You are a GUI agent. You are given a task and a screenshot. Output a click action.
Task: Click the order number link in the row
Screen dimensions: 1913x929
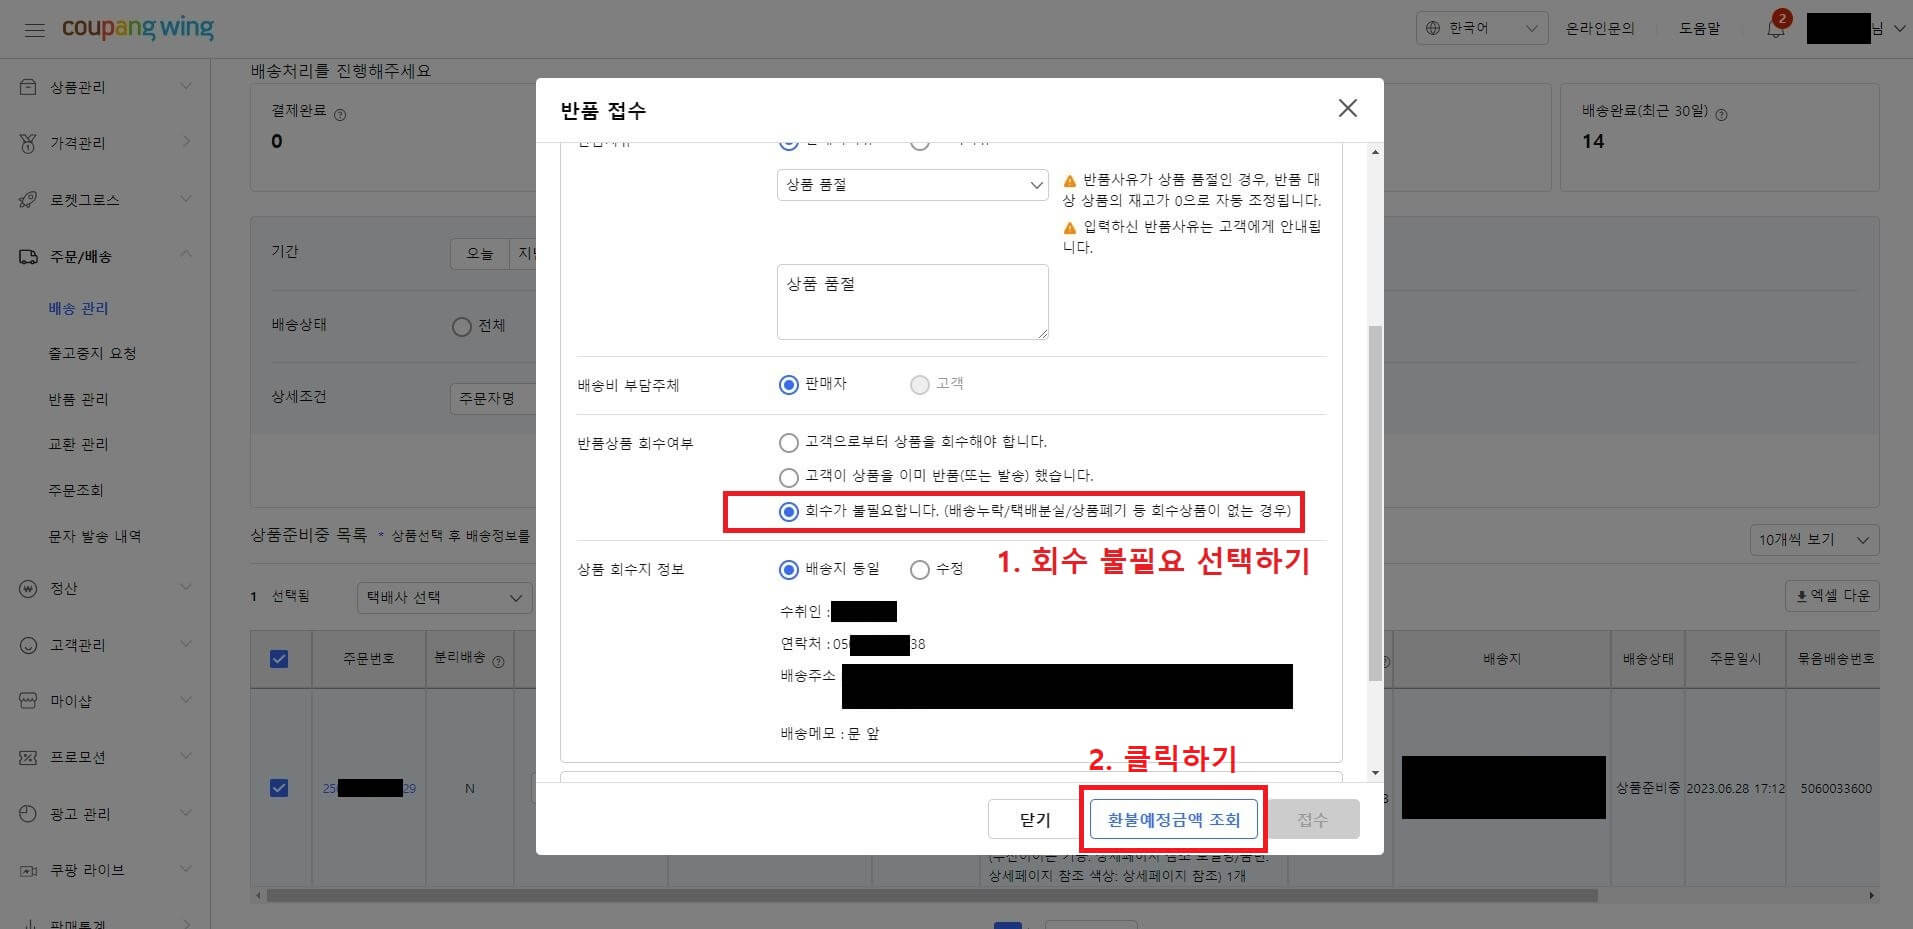coord(369,789)
